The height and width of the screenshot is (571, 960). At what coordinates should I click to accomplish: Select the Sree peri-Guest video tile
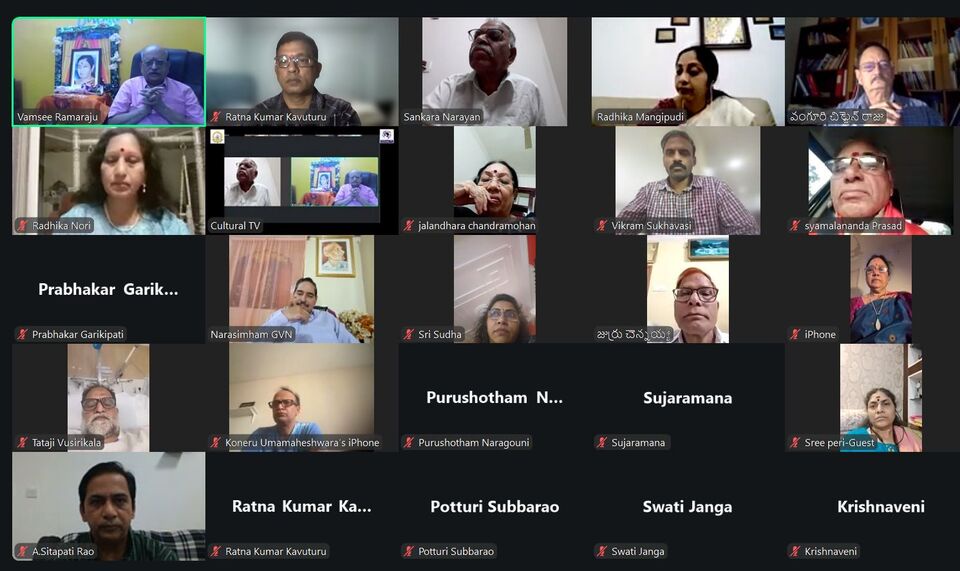881,398
